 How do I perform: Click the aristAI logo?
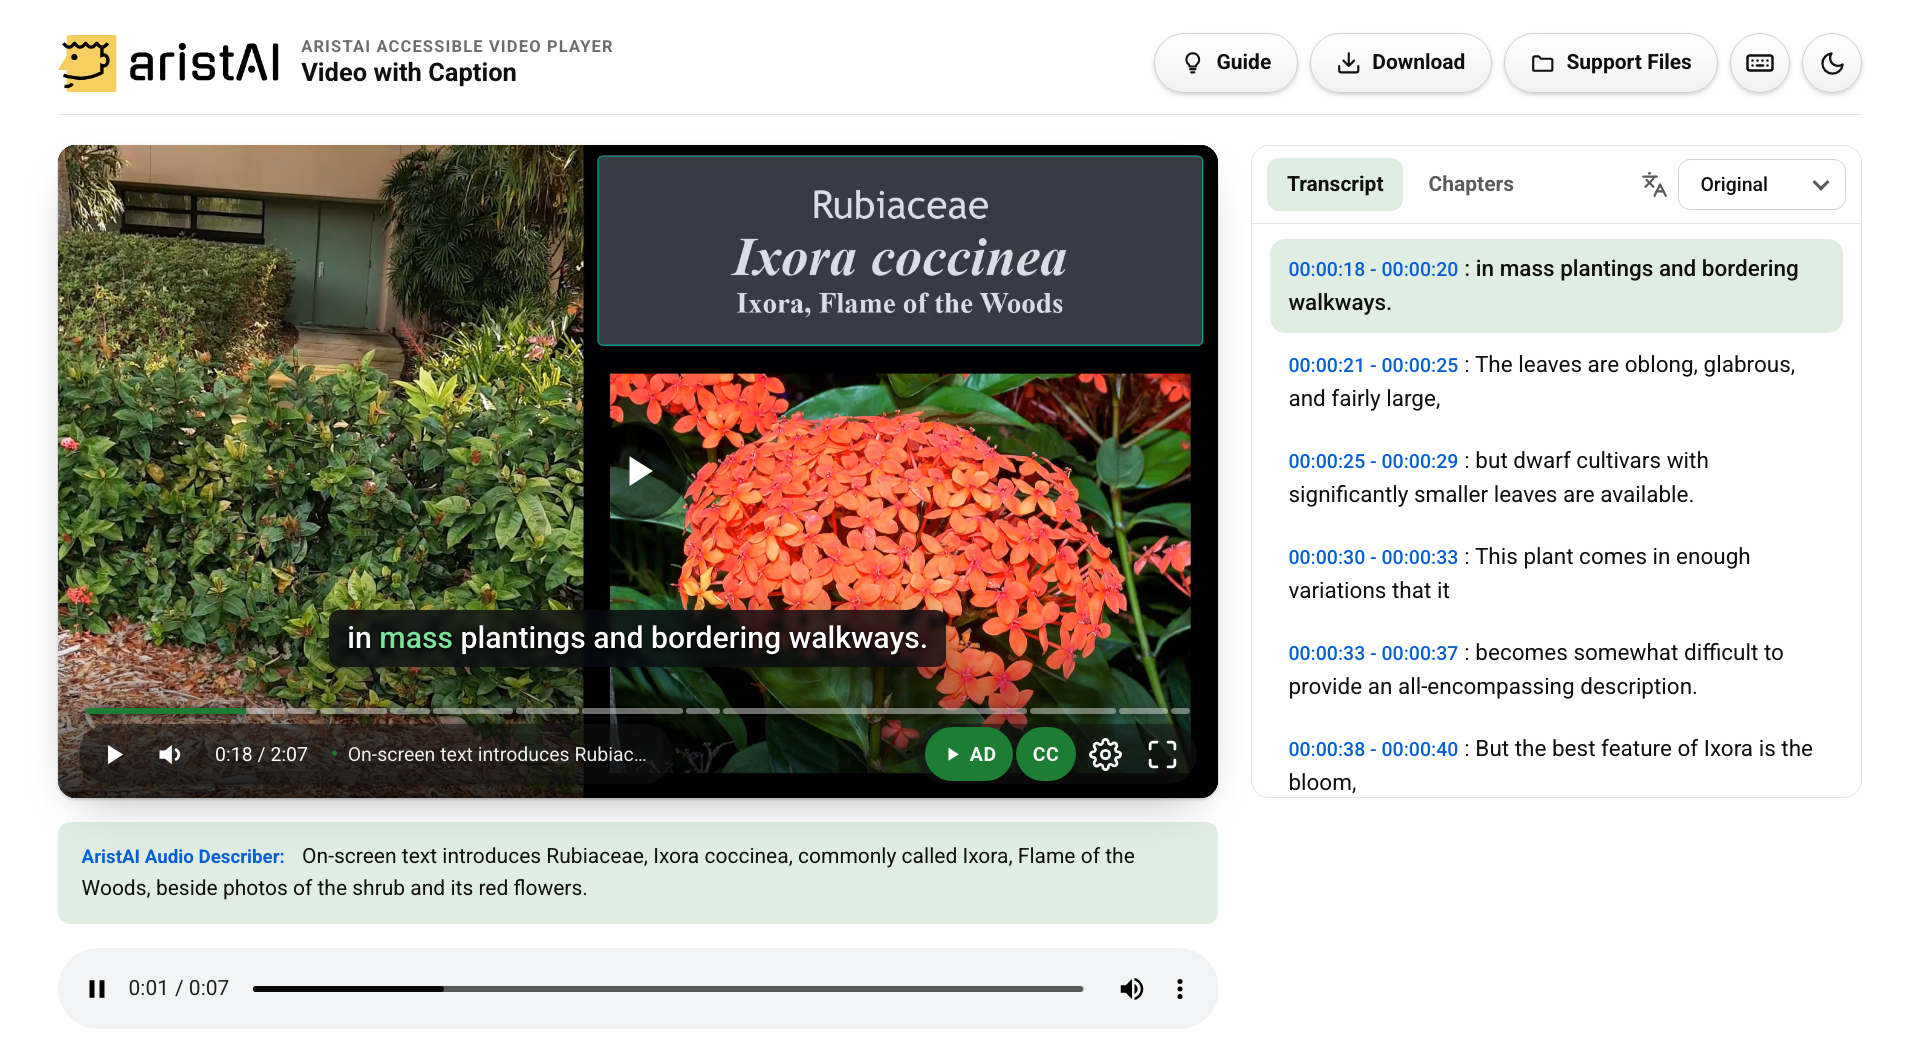pyautogui.click(x=169, y=63)
